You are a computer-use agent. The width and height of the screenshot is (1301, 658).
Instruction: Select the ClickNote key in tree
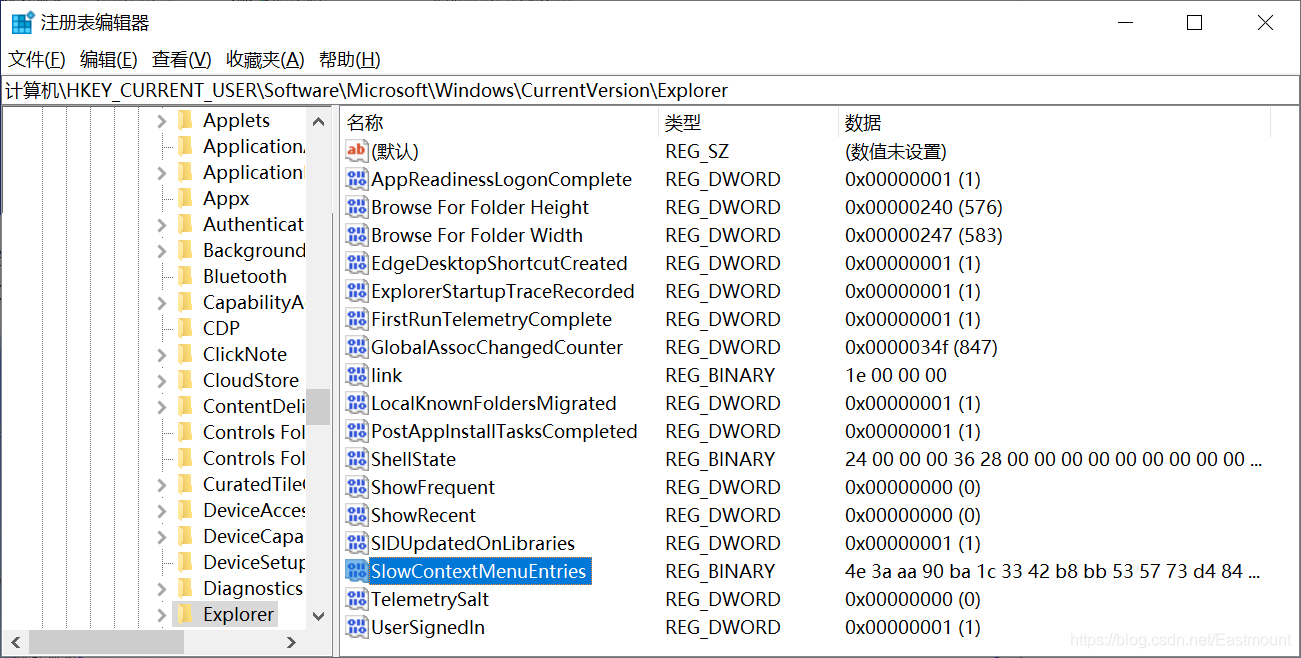point(244,354)
